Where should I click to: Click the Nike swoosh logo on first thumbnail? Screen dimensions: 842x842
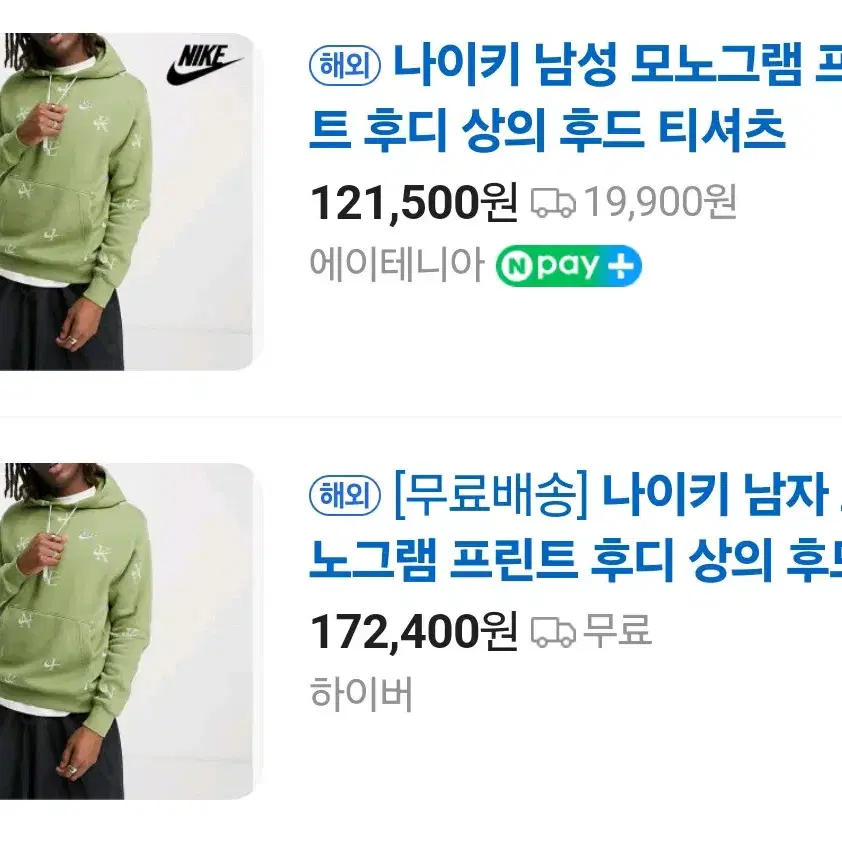(x=205, y=64)
